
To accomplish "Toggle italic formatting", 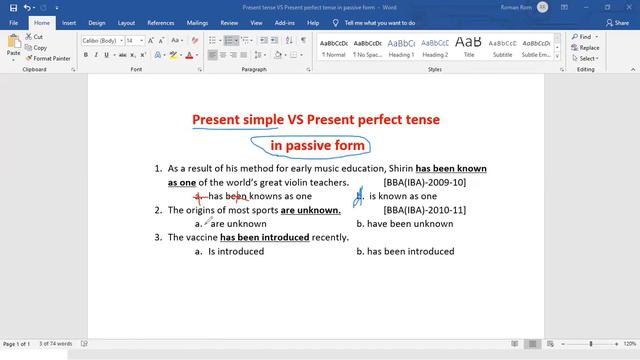I will (x=96, y=55).
